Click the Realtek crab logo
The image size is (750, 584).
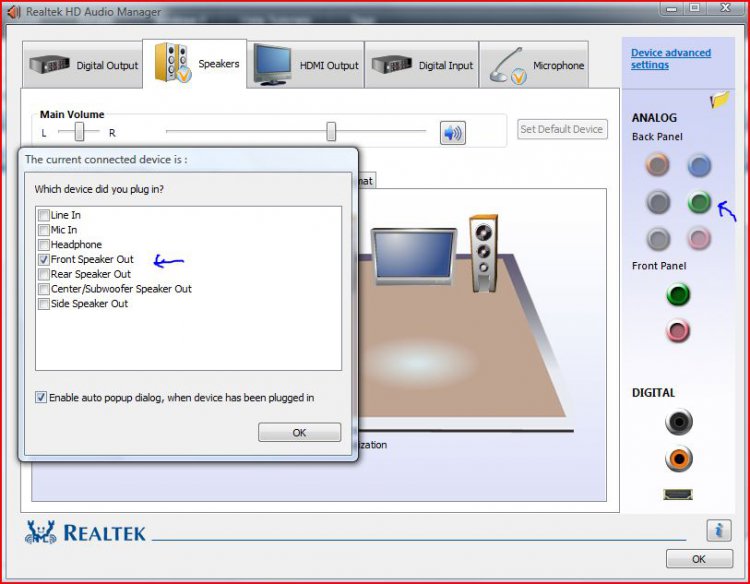41,532
